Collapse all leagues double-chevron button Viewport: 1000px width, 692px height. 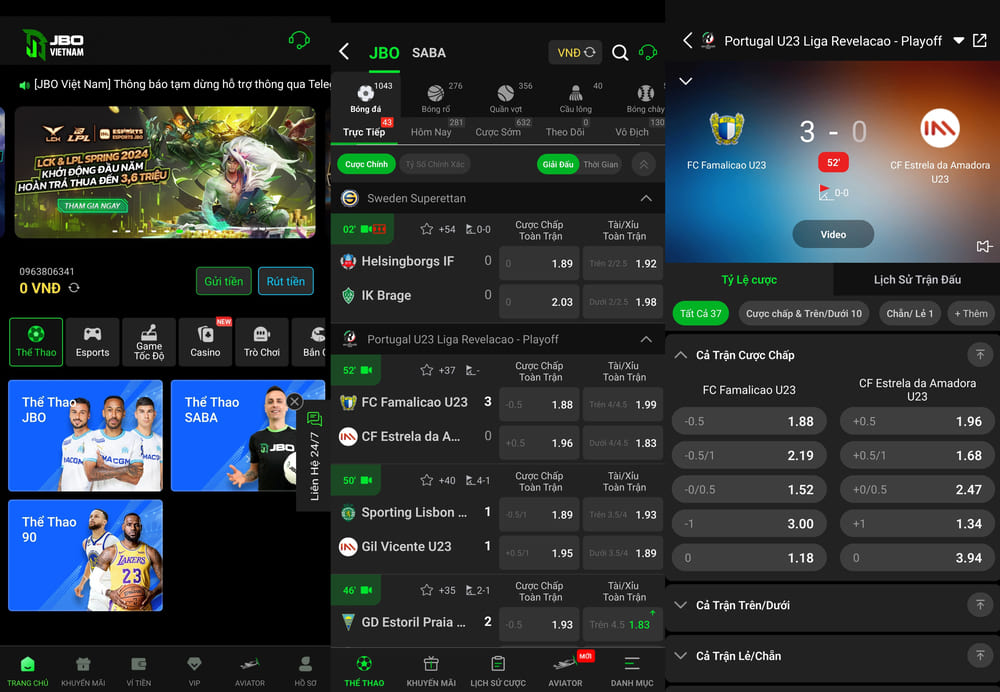(x=644, y=165)
